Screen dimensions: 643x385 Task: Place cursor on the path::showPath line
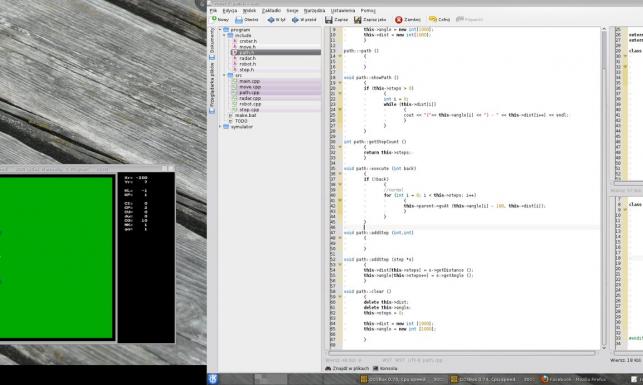pos(371,77)
